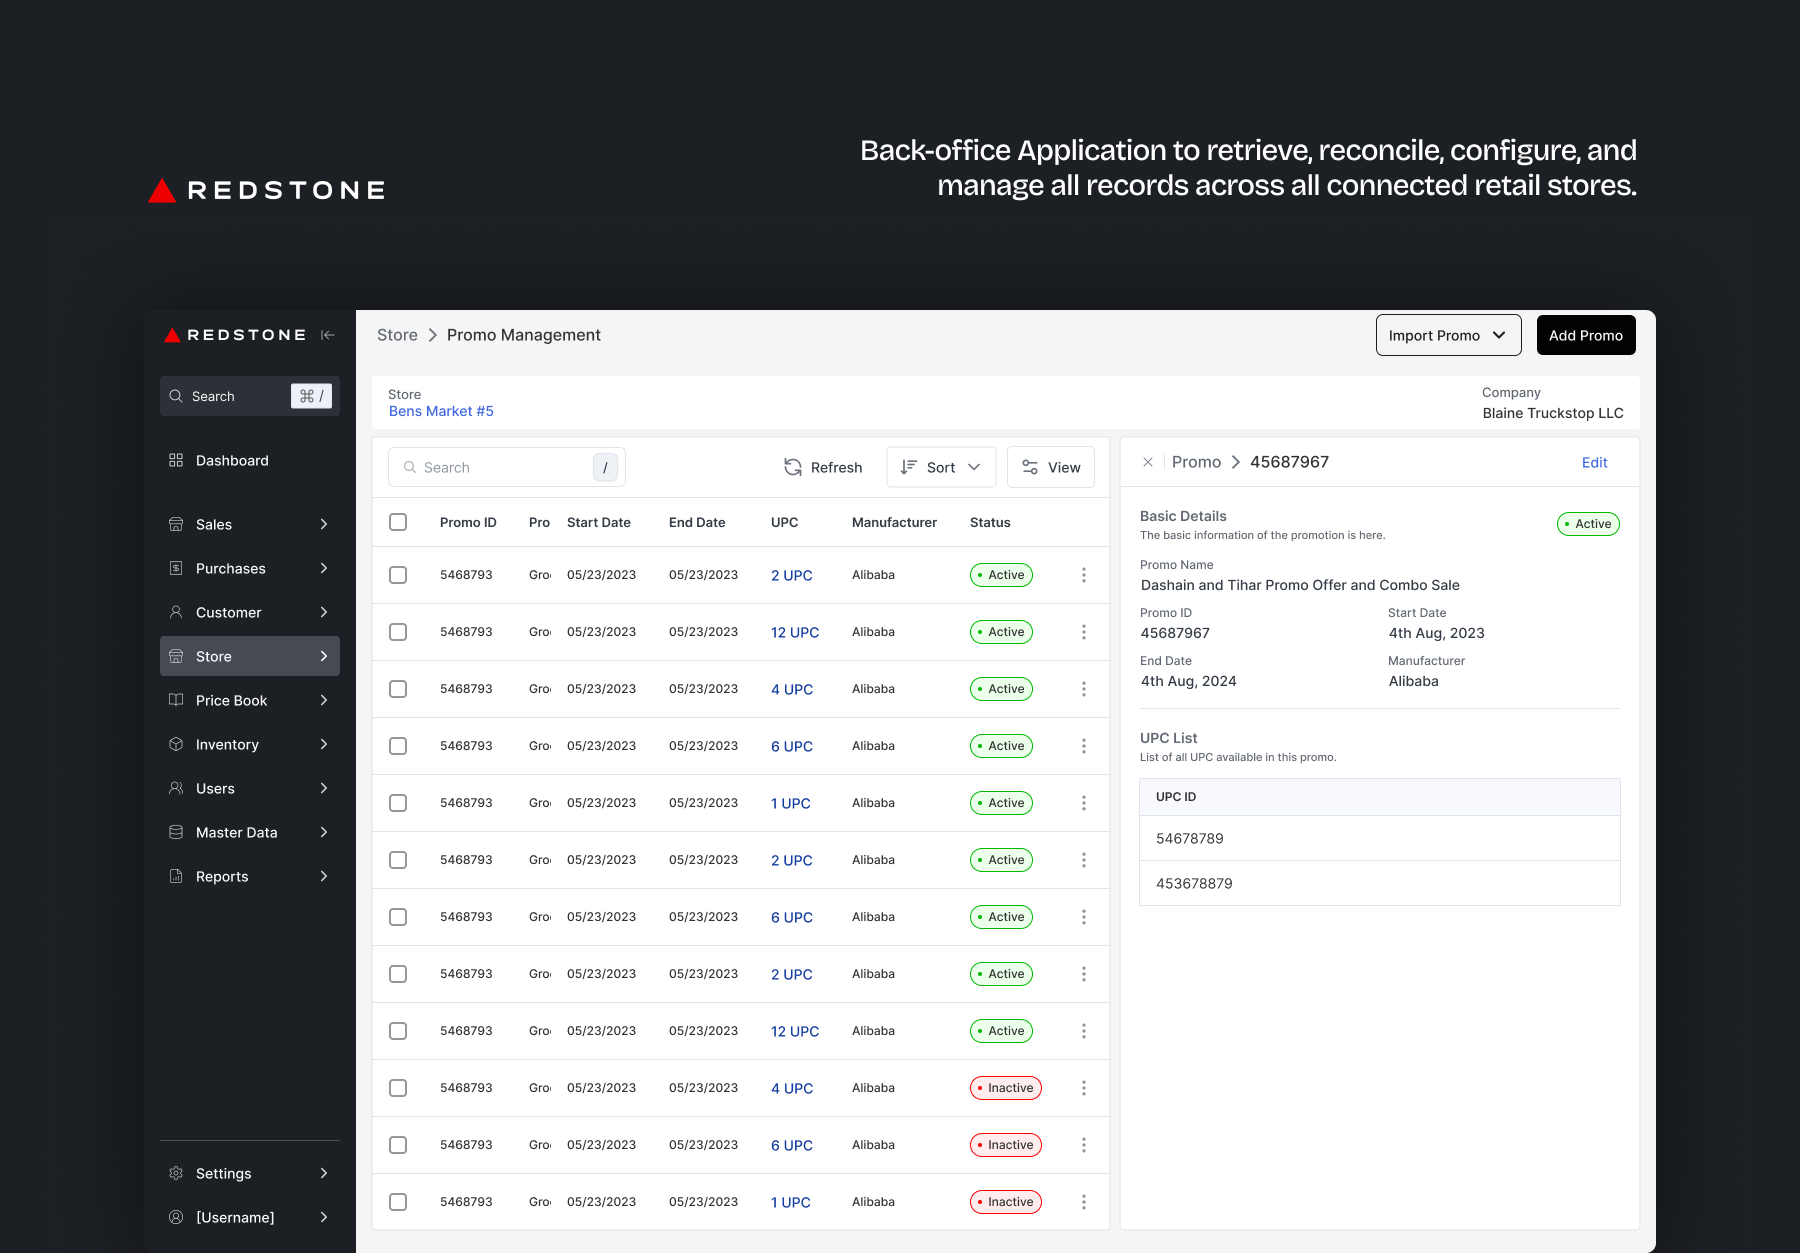Refresh the promo list
Viewport: 1800px width, 1253px height.
tap(823, 467)
